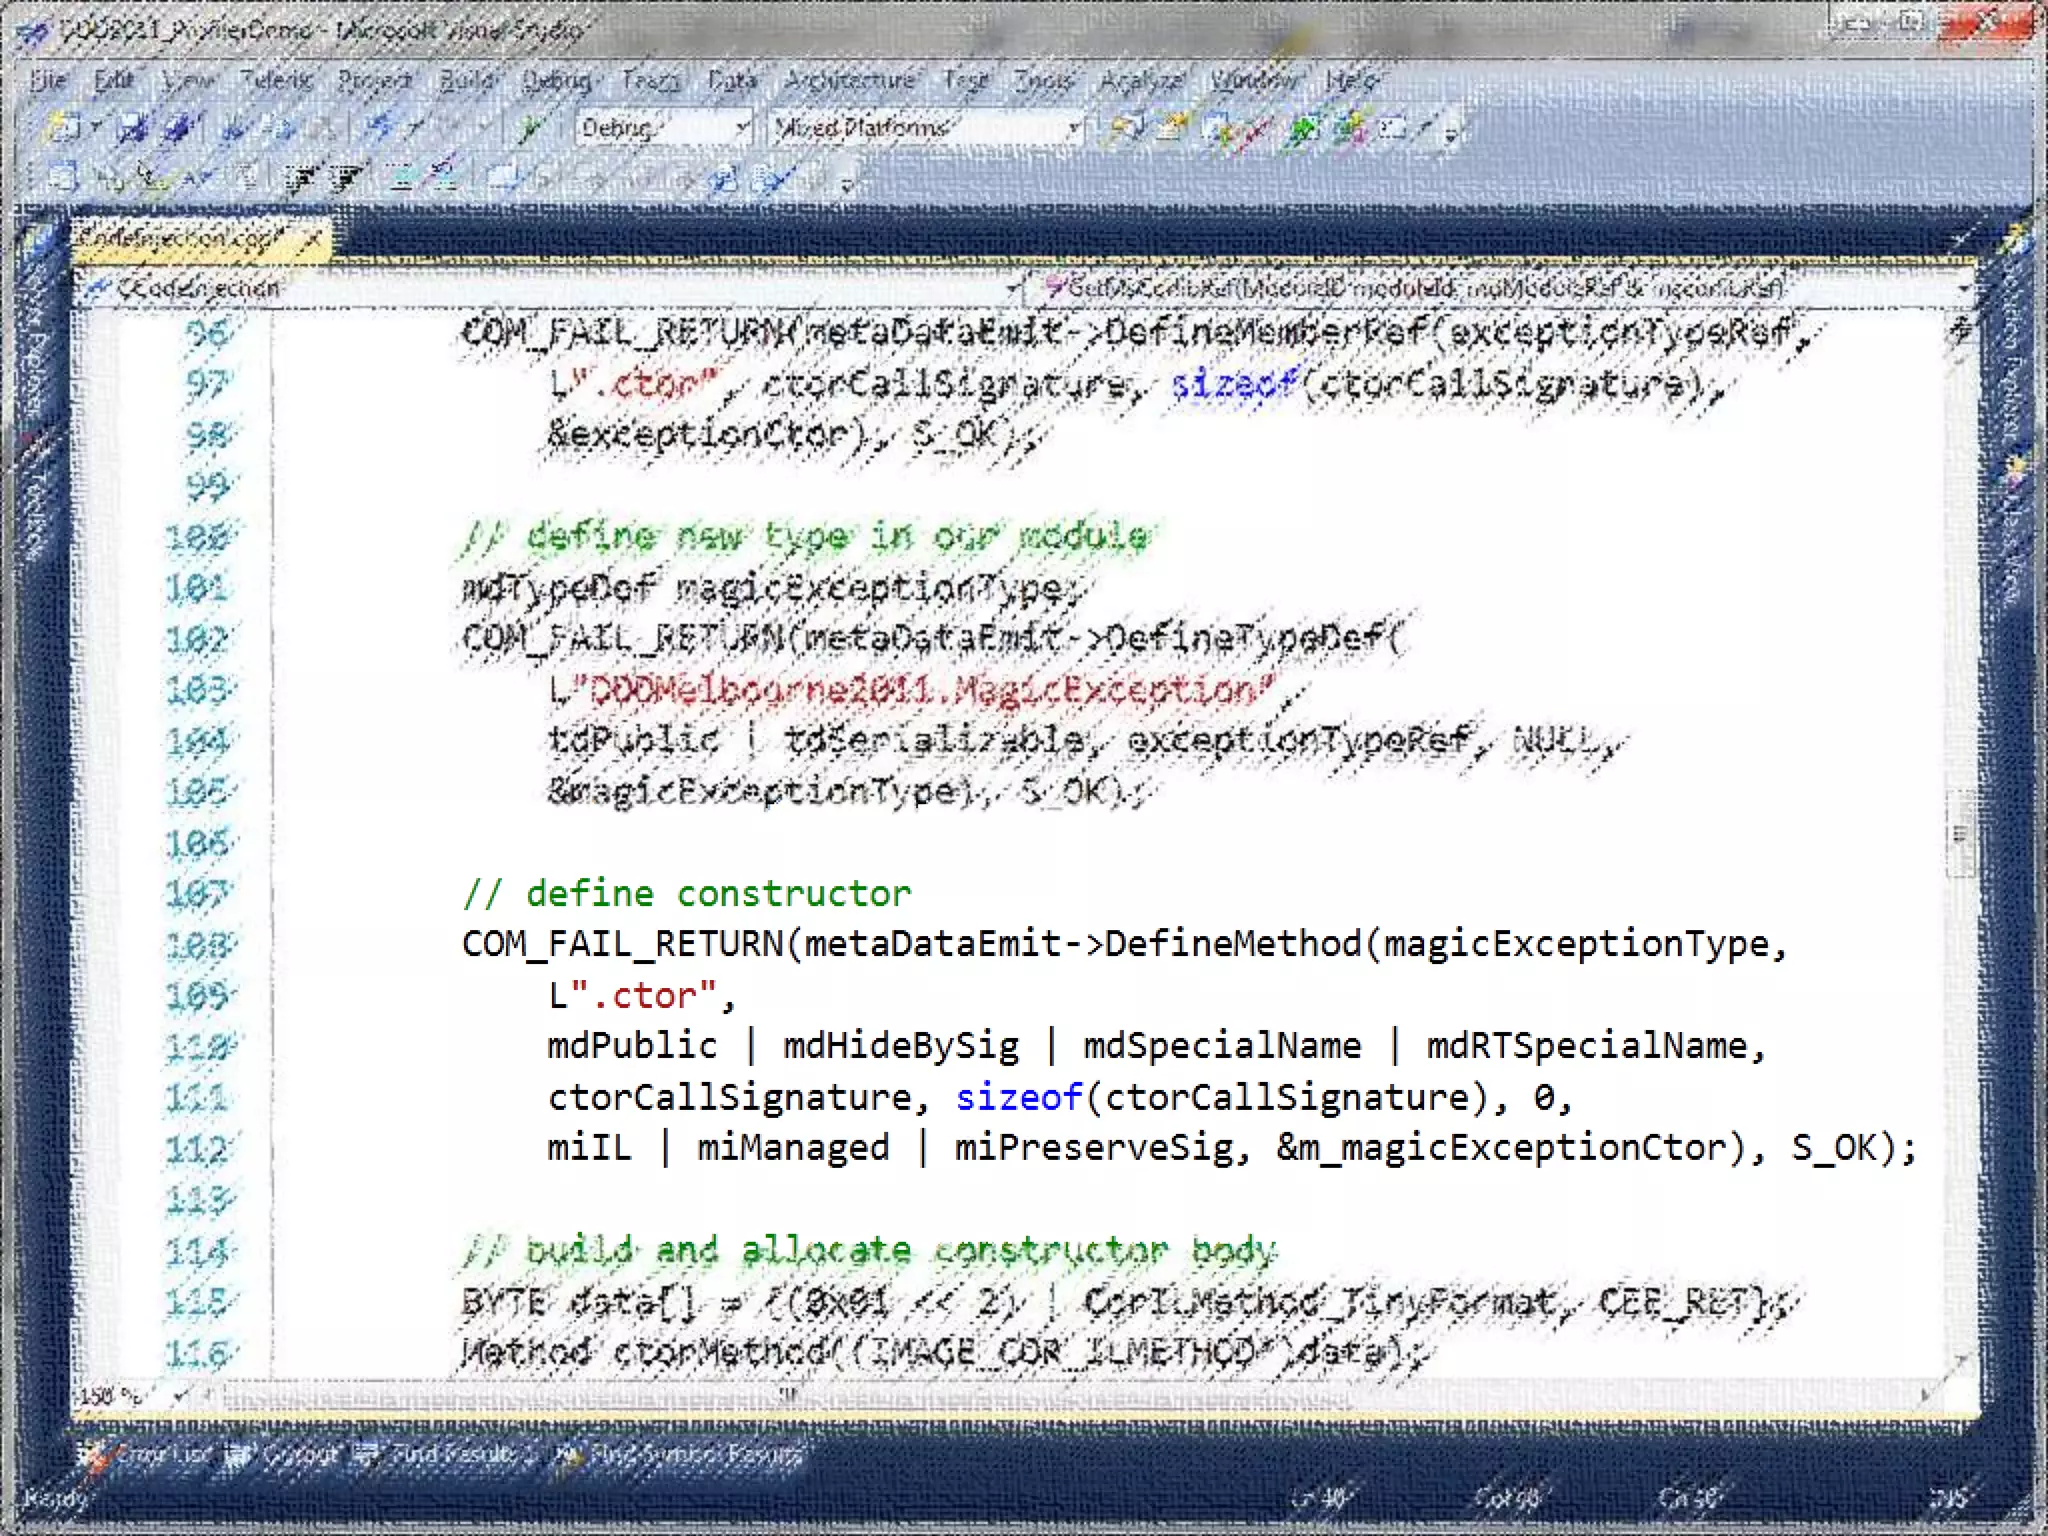Click the New Project toolbar icon
2048x1536 pixels.
(x=64, y=128)
